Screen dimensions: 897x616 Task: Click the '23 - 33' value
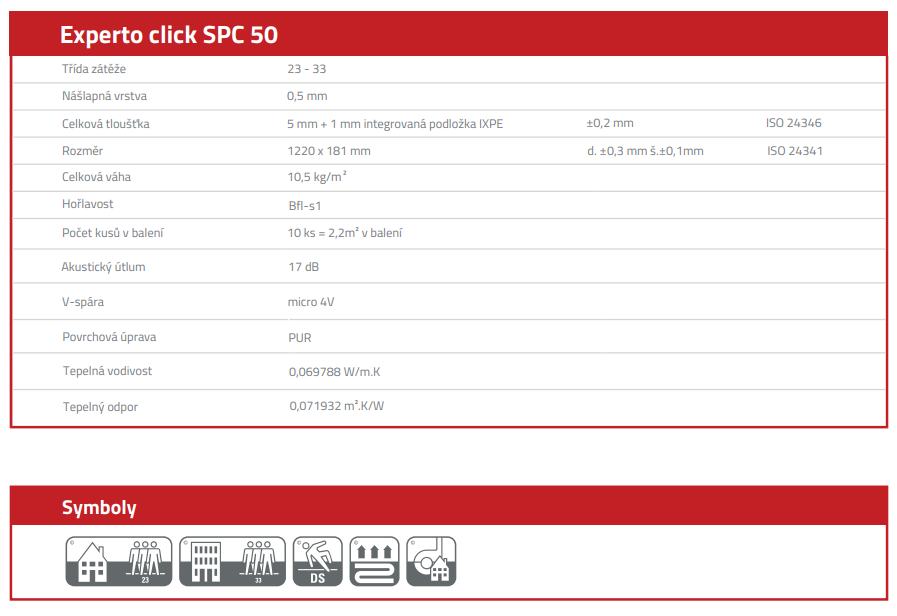[x=307, y=69]
